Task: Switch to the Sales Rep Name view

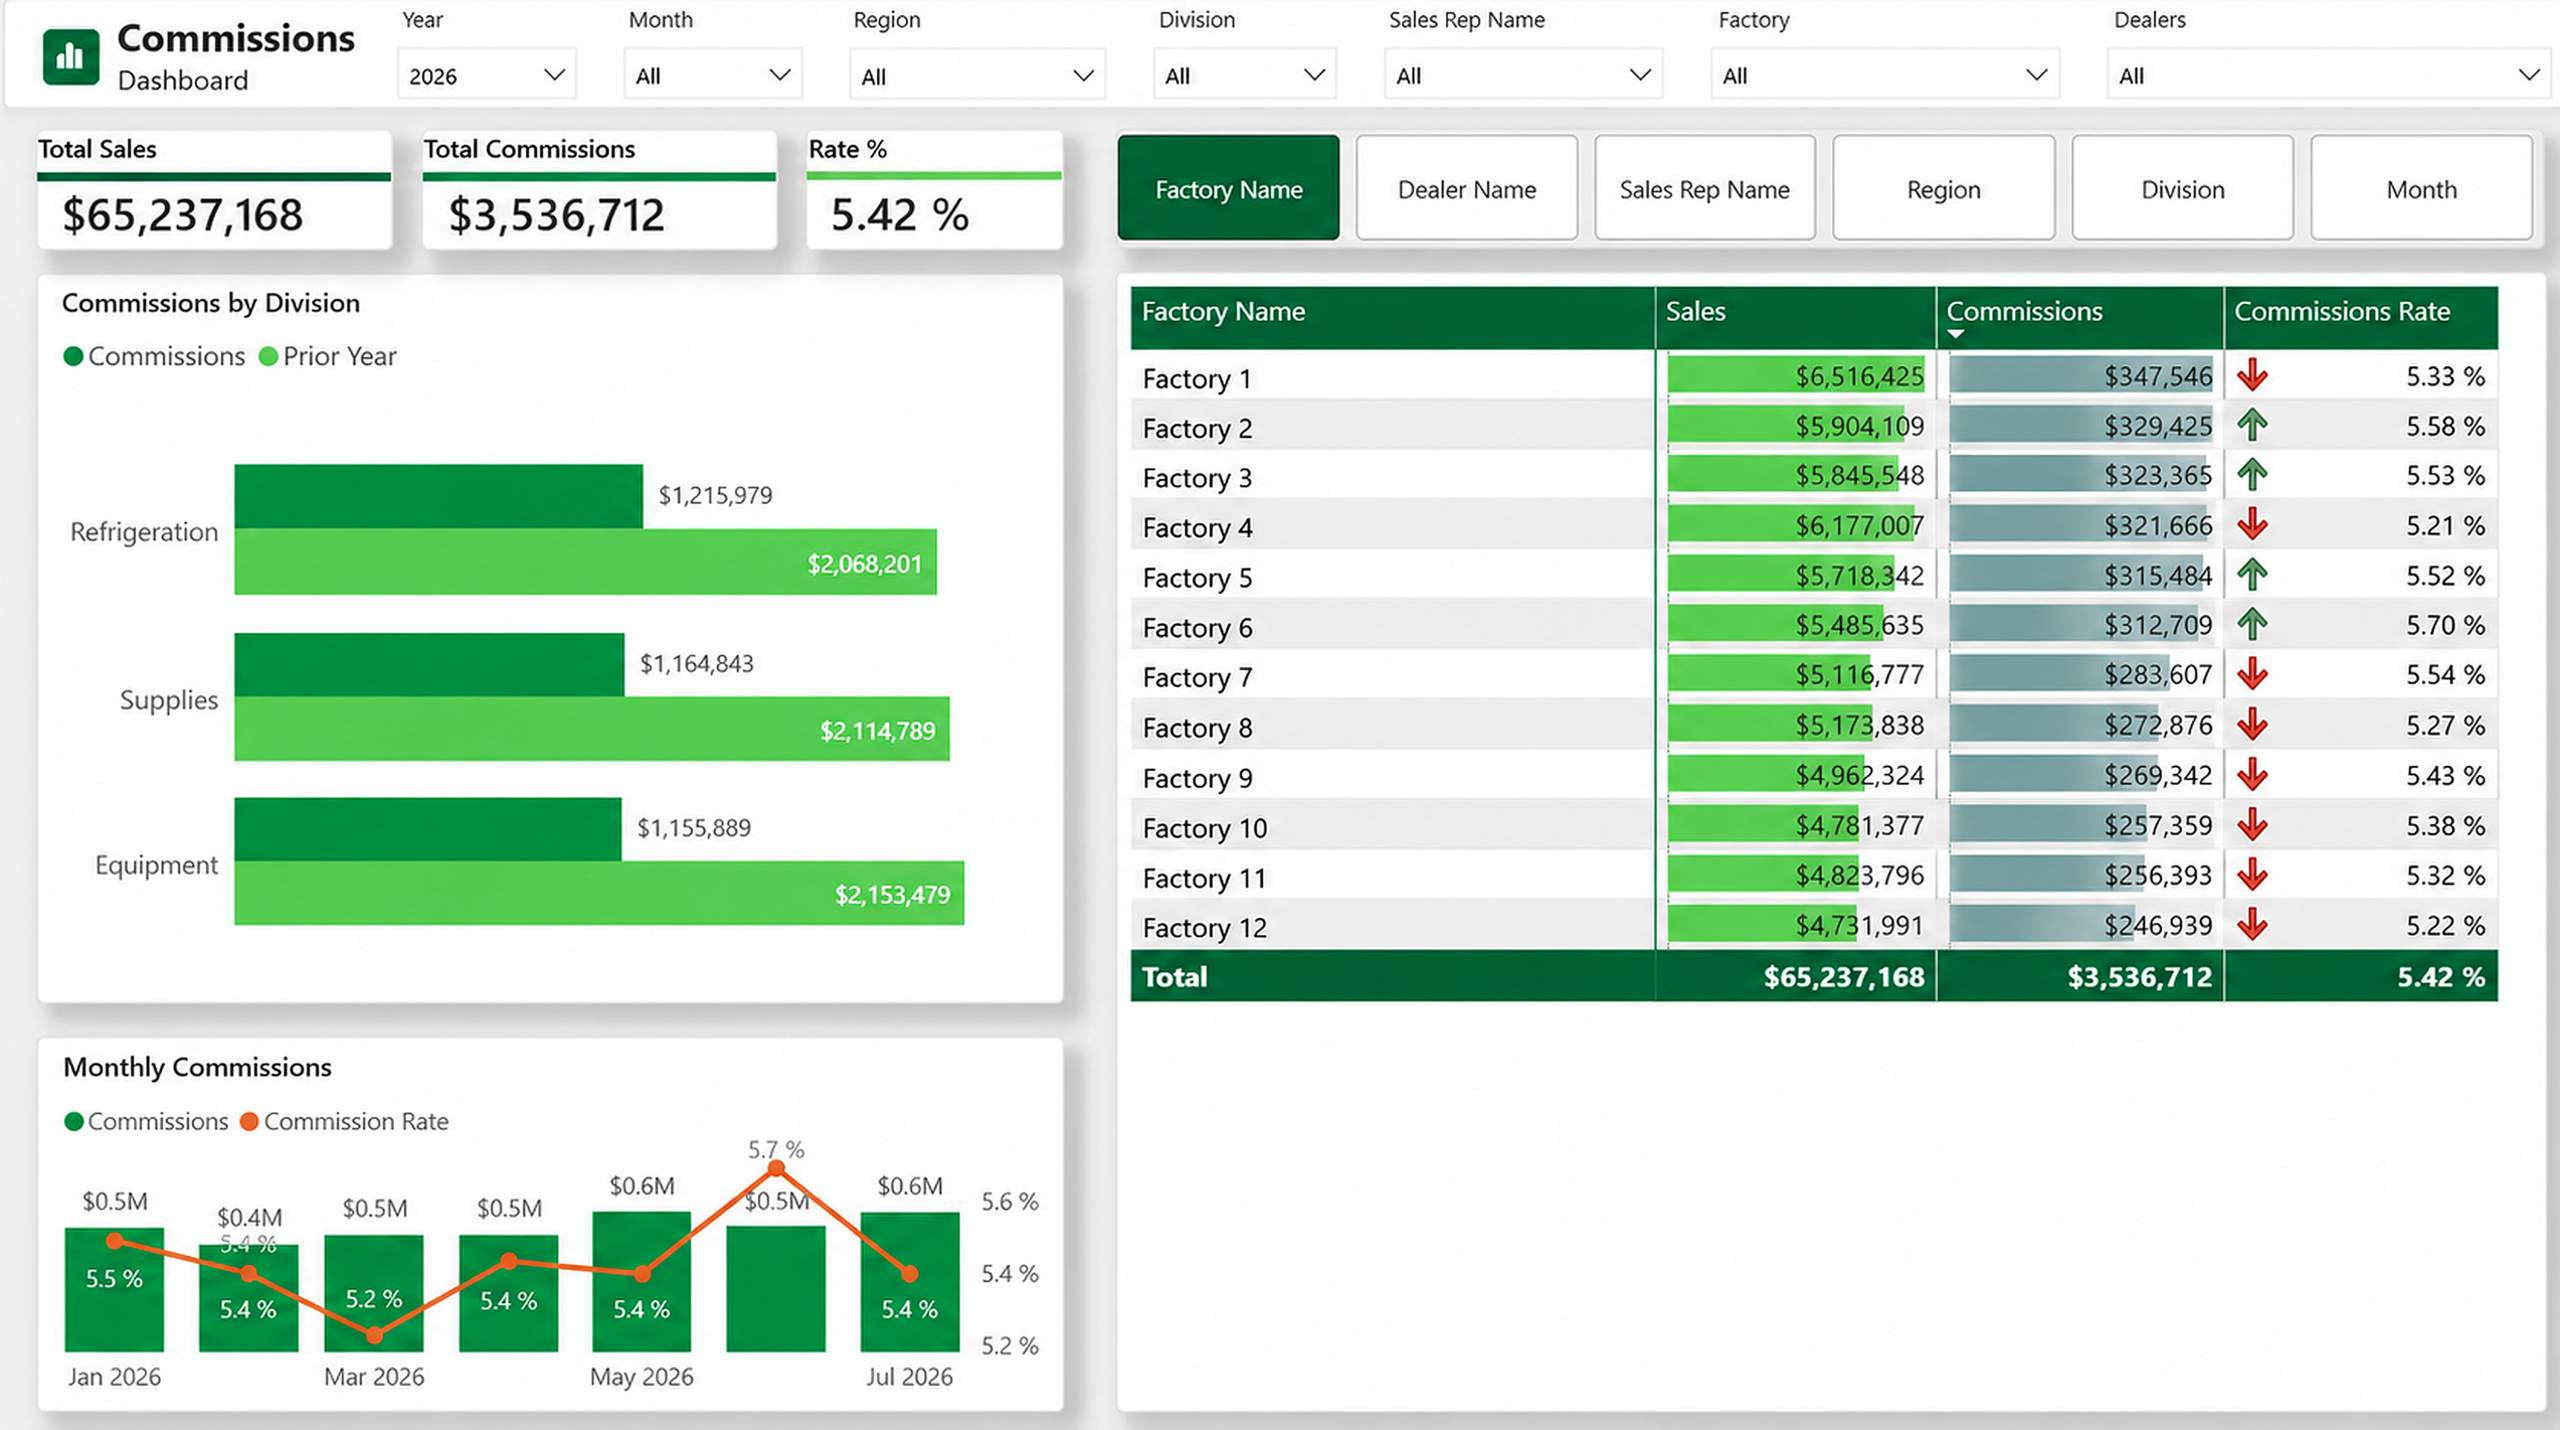Action: tap(1705, 188)
